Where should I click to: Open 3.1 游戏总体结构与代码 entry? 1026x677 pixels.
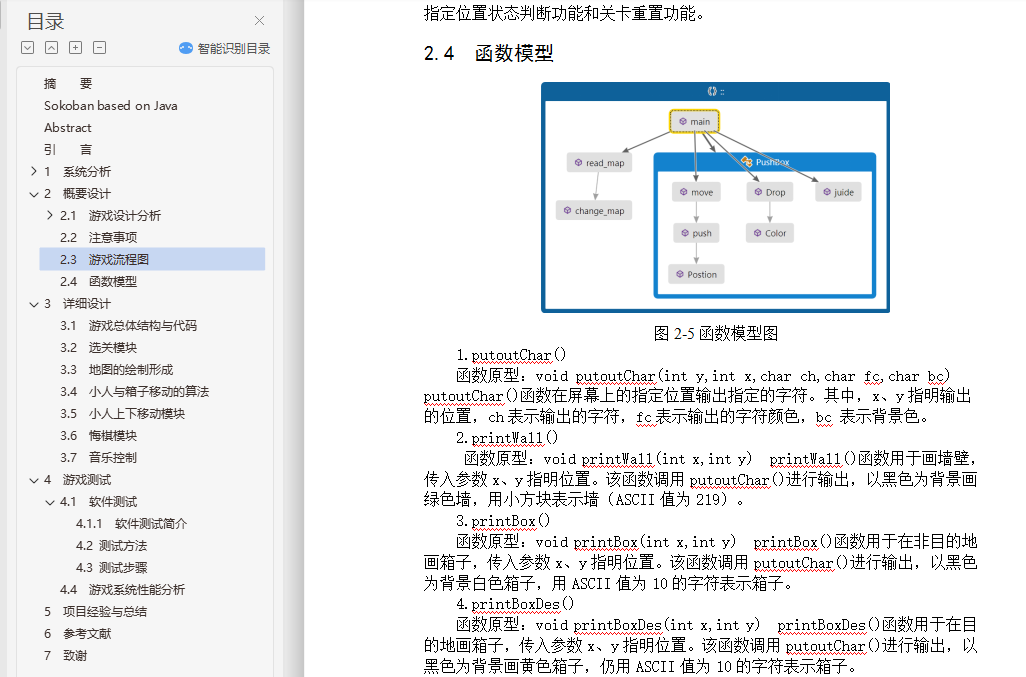128,326
